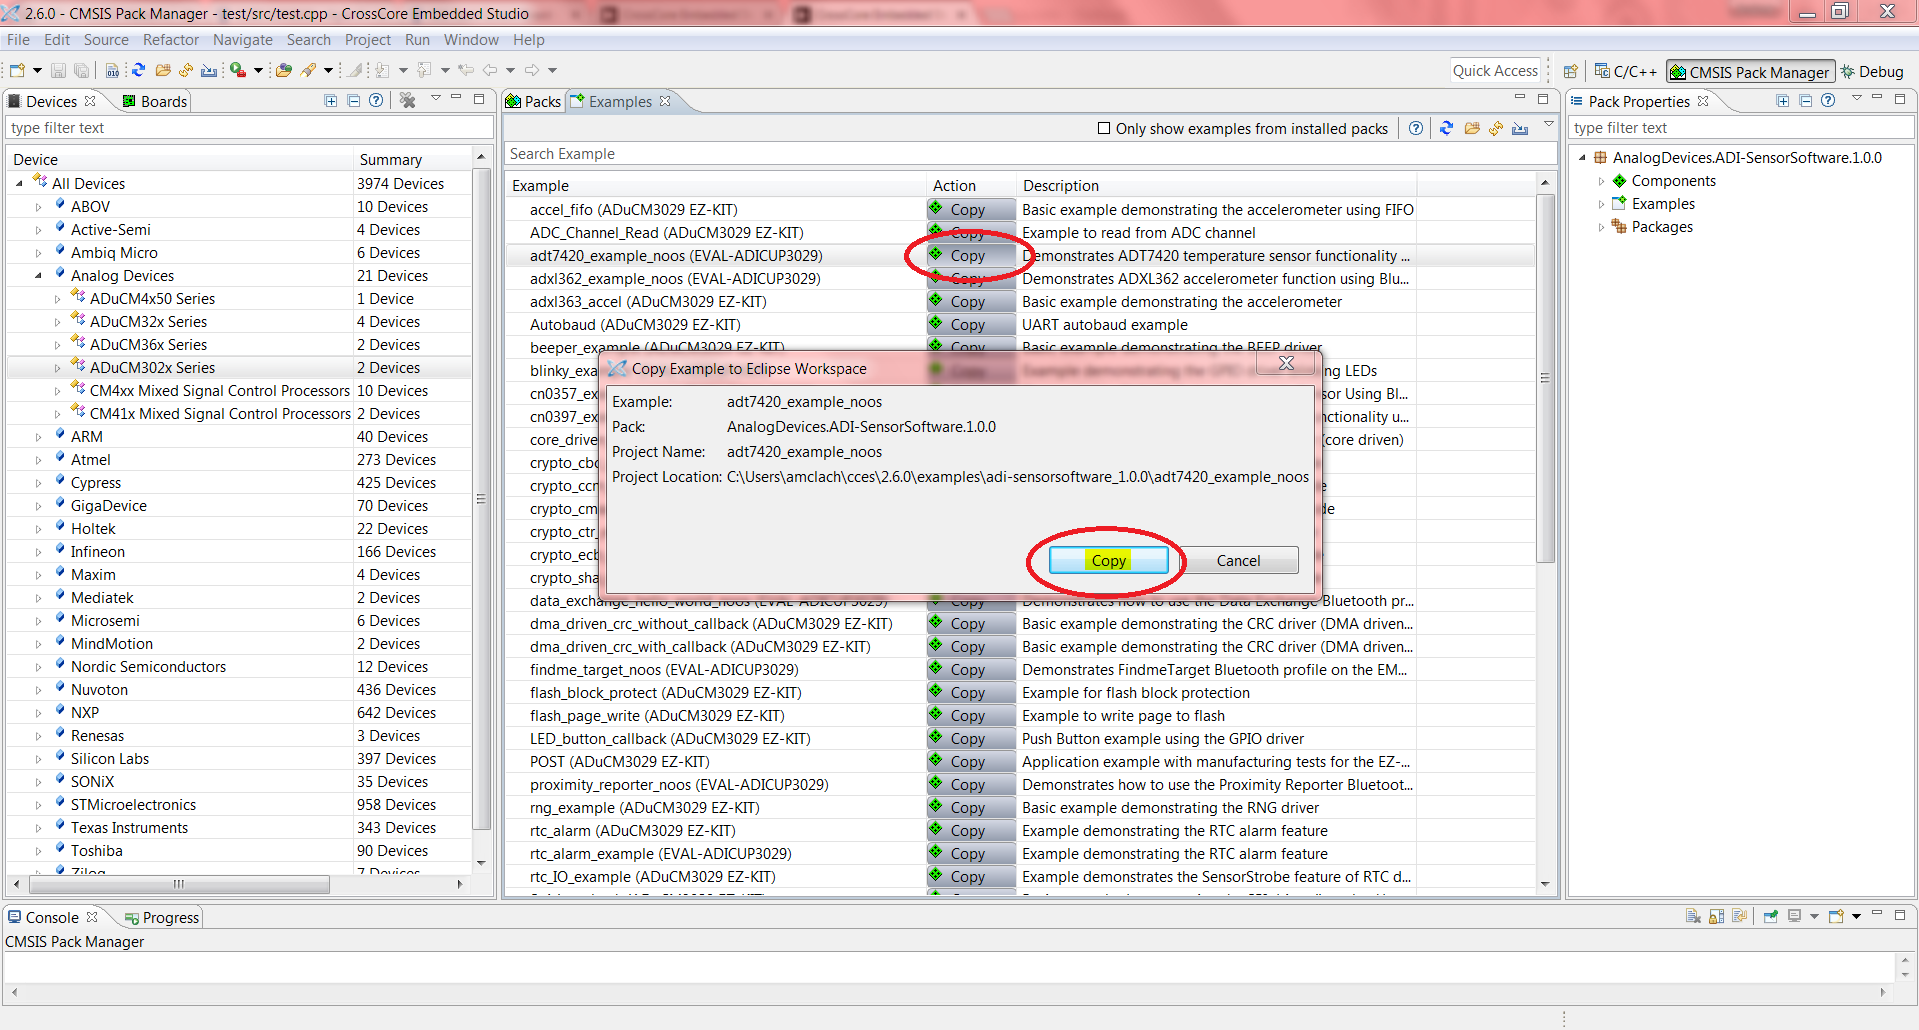Open the Devices view menu triangle
This screenshot has width=1919, height=1030.
tap(435, 98)
